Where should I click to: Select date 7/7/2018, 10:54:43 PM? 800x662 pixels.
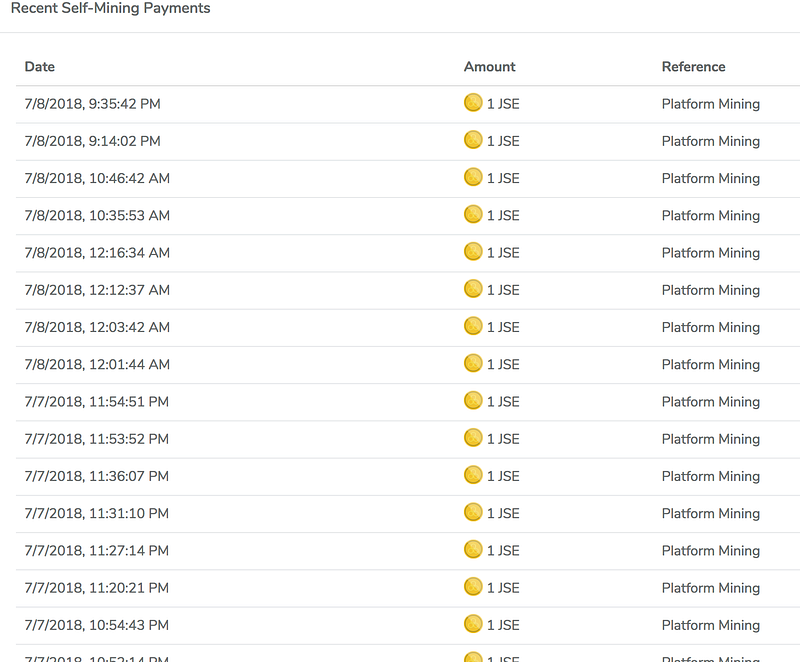click(x=96, y=625)
